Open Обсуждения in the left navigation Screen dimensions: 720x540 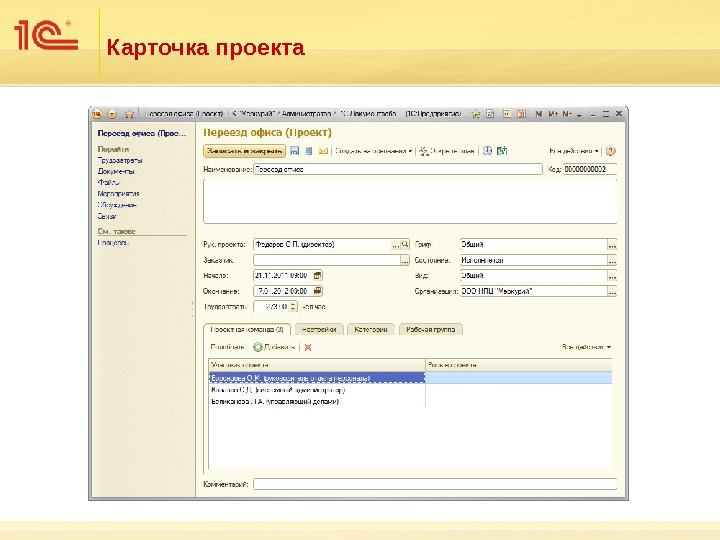point(117,205)
